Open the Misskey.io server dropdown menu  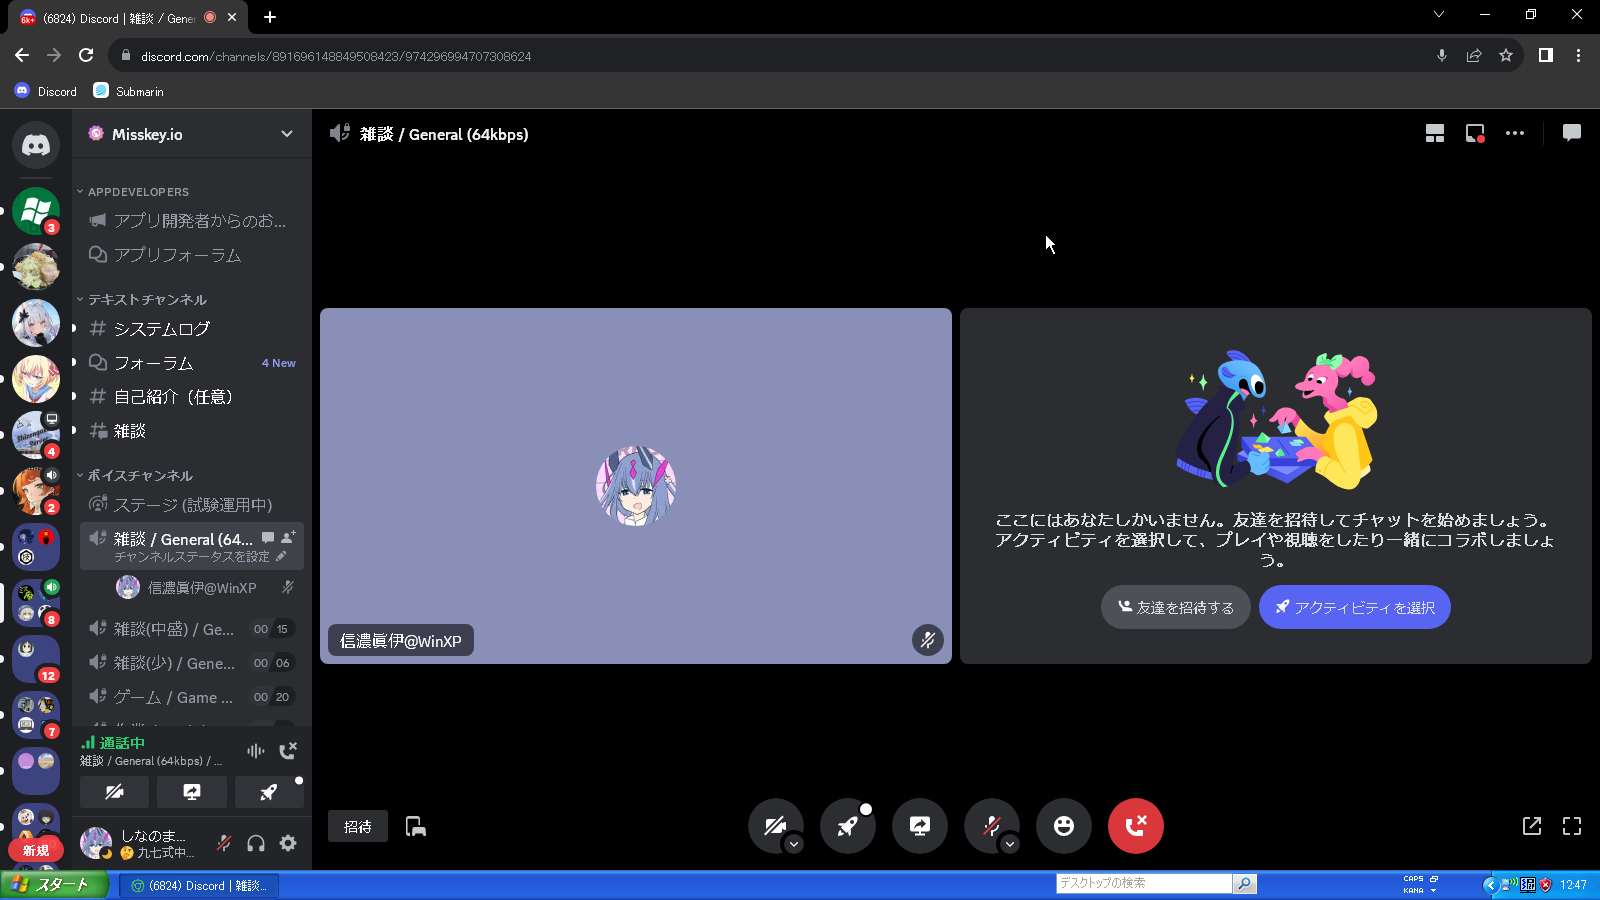[192, 134]
